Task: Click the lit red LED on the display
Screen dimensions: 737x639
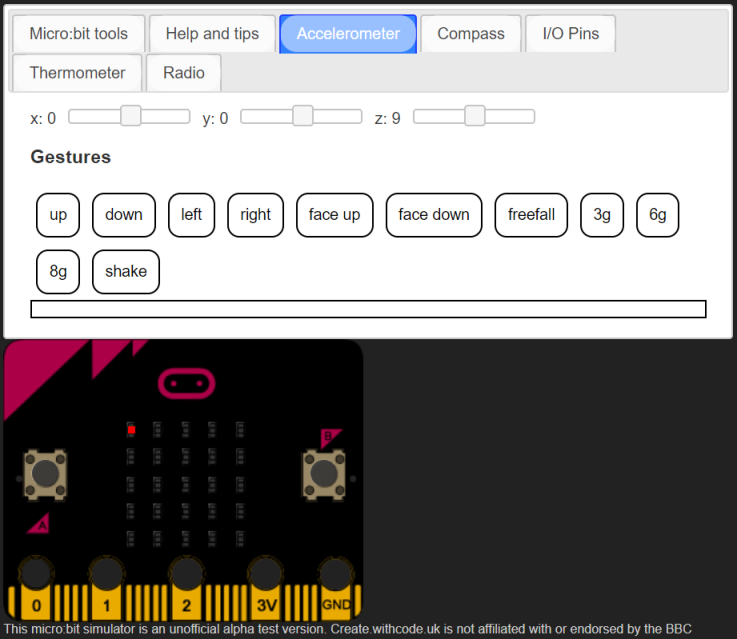Action: 131,429
